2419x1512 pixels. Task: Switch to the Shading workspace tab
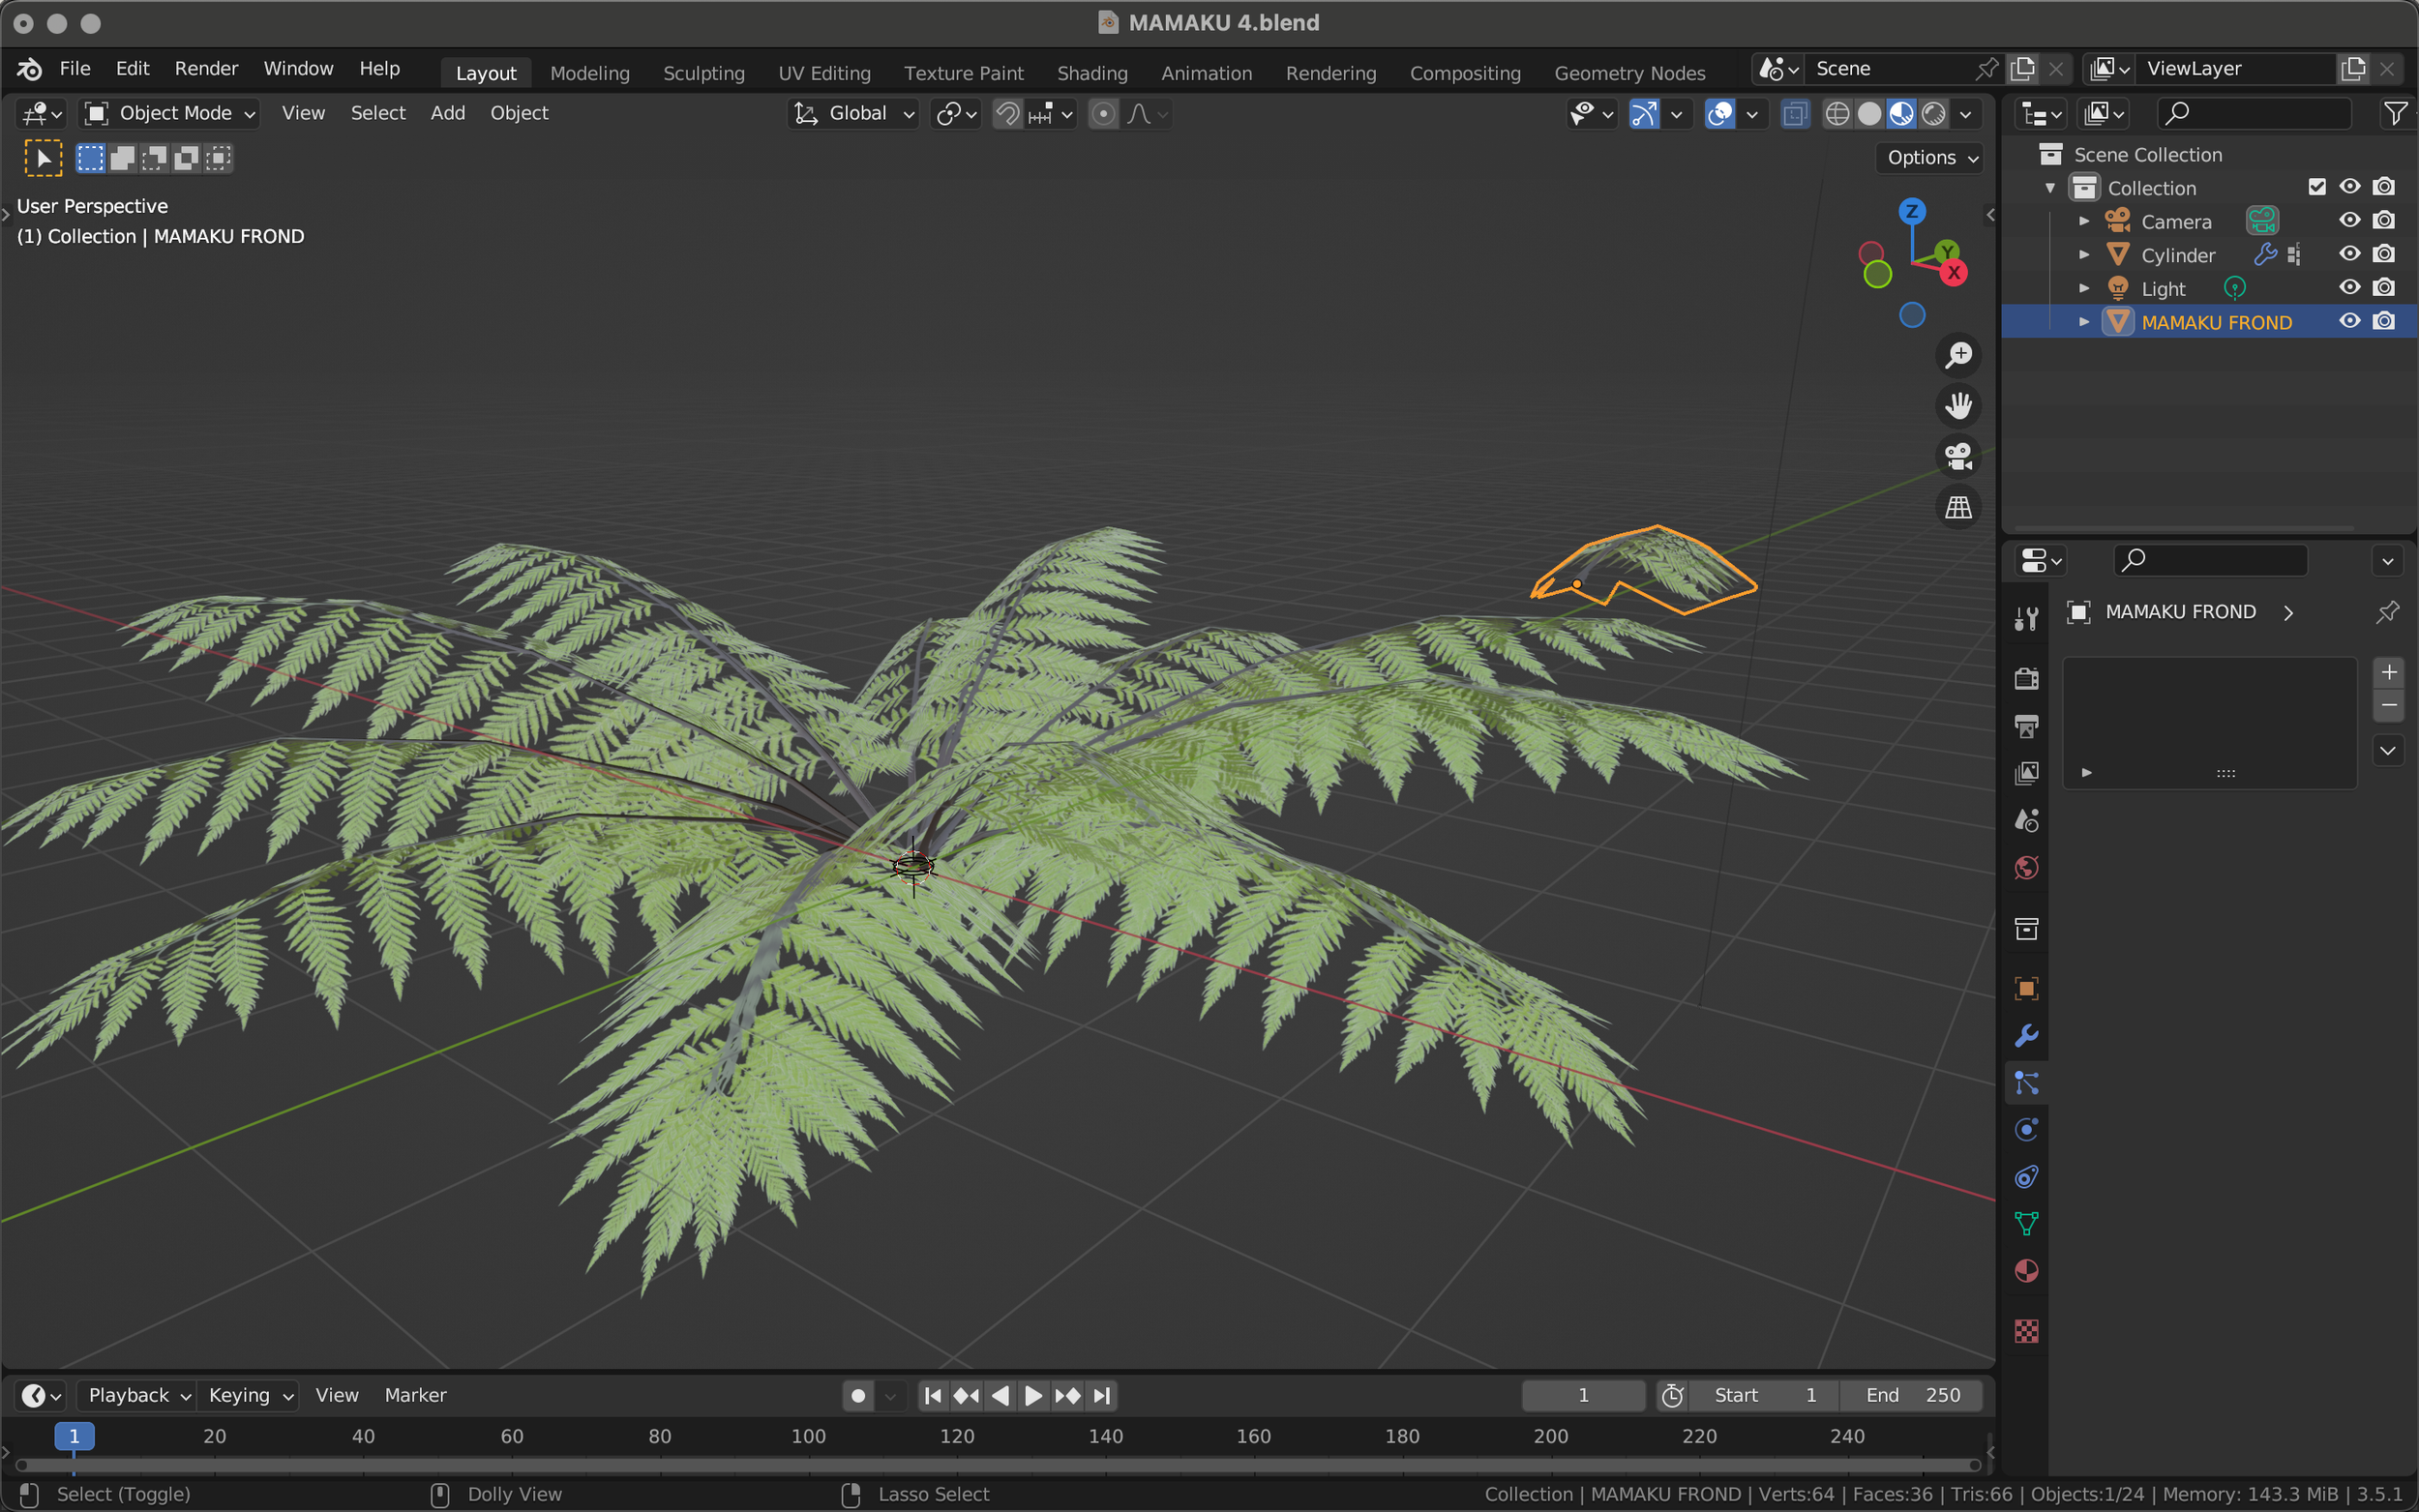tap(1092, 73)
